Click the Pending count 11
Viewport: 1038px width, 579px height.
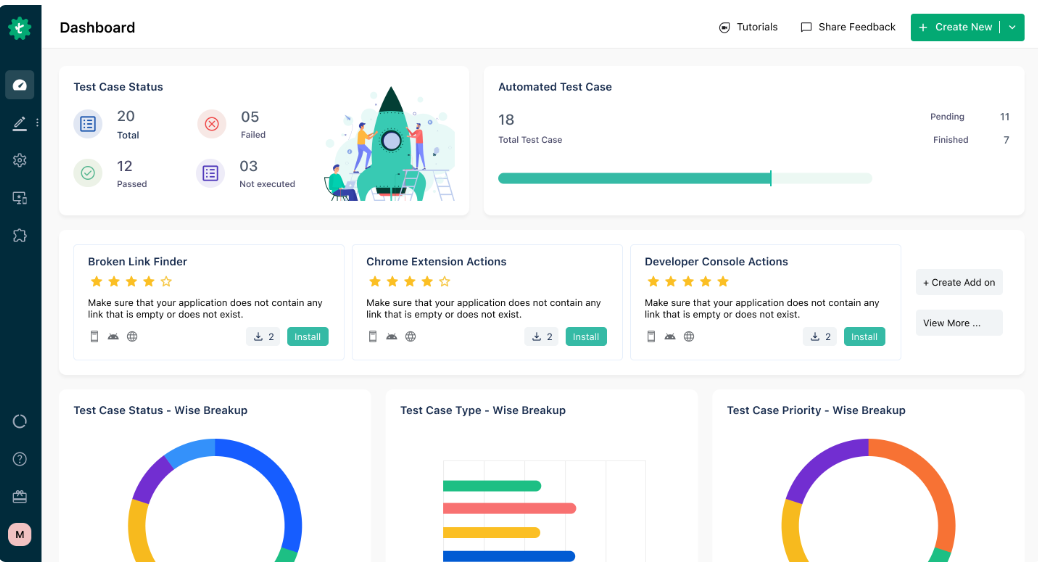click(1004, 116)
